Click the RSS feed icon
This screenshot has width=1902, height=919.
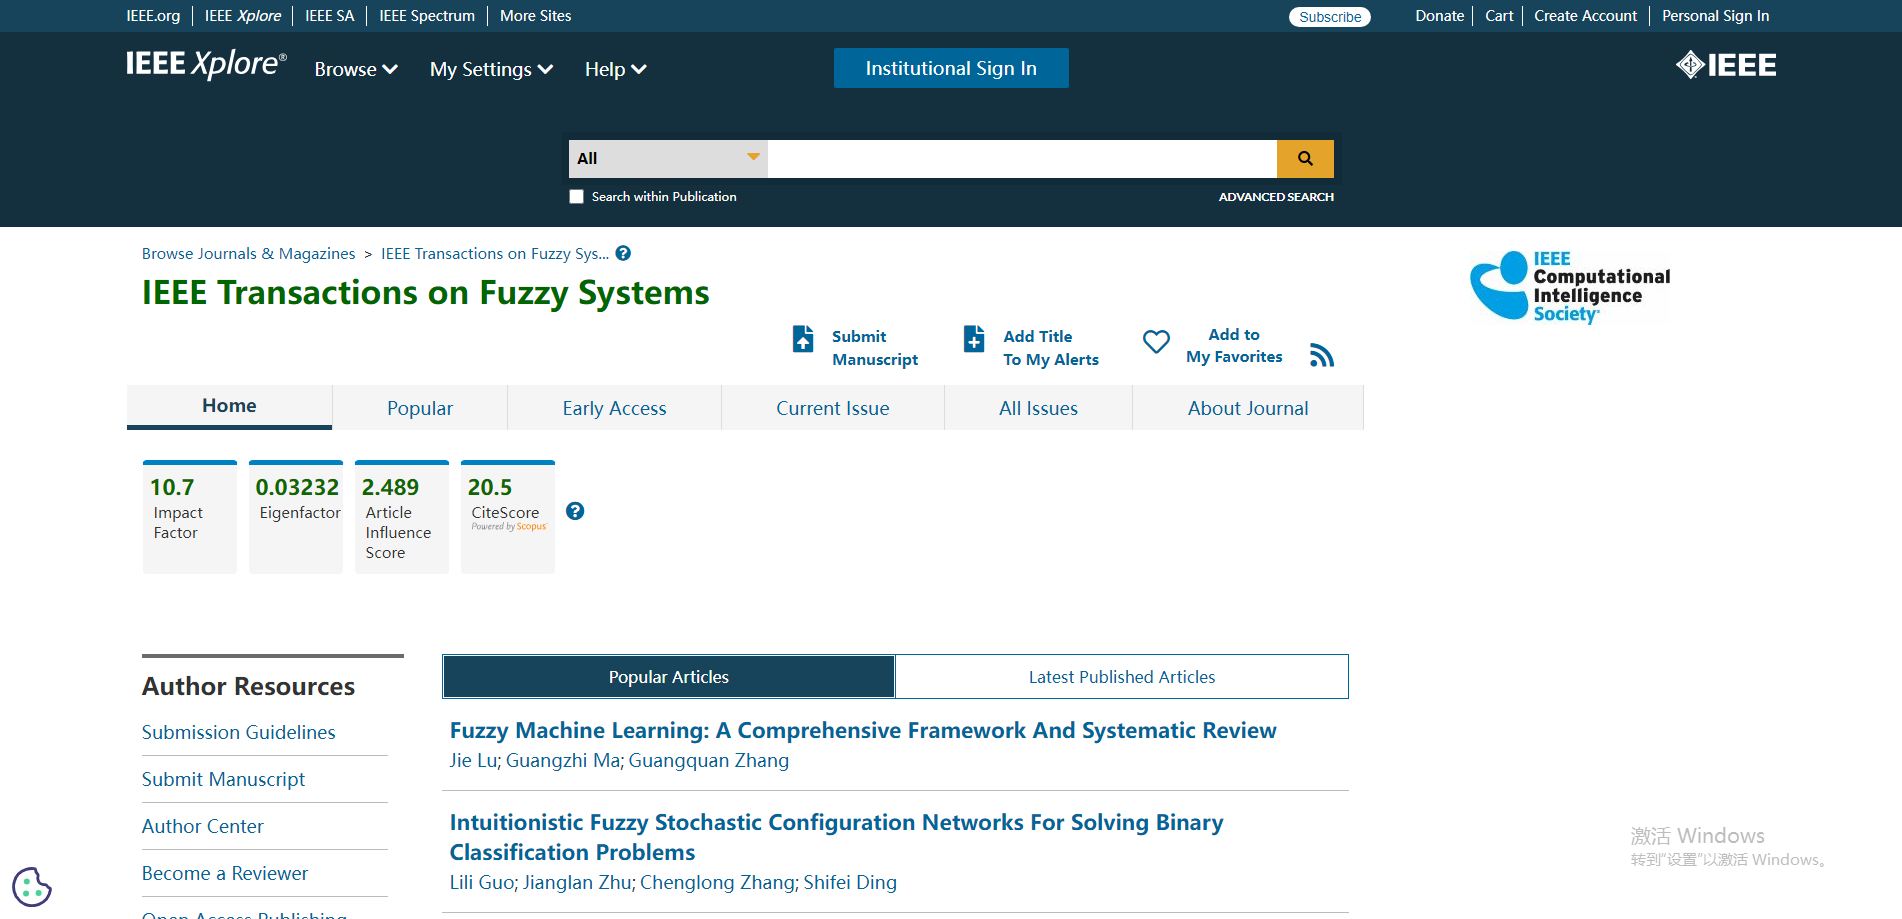[x=1321, y=355]
